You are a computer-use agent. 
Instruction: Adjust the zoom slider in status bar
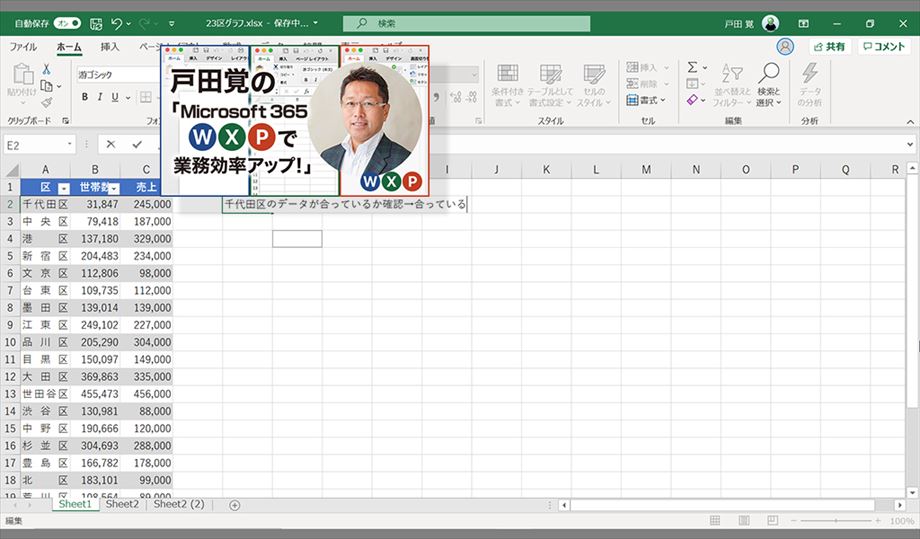click(x=836, y=521)
